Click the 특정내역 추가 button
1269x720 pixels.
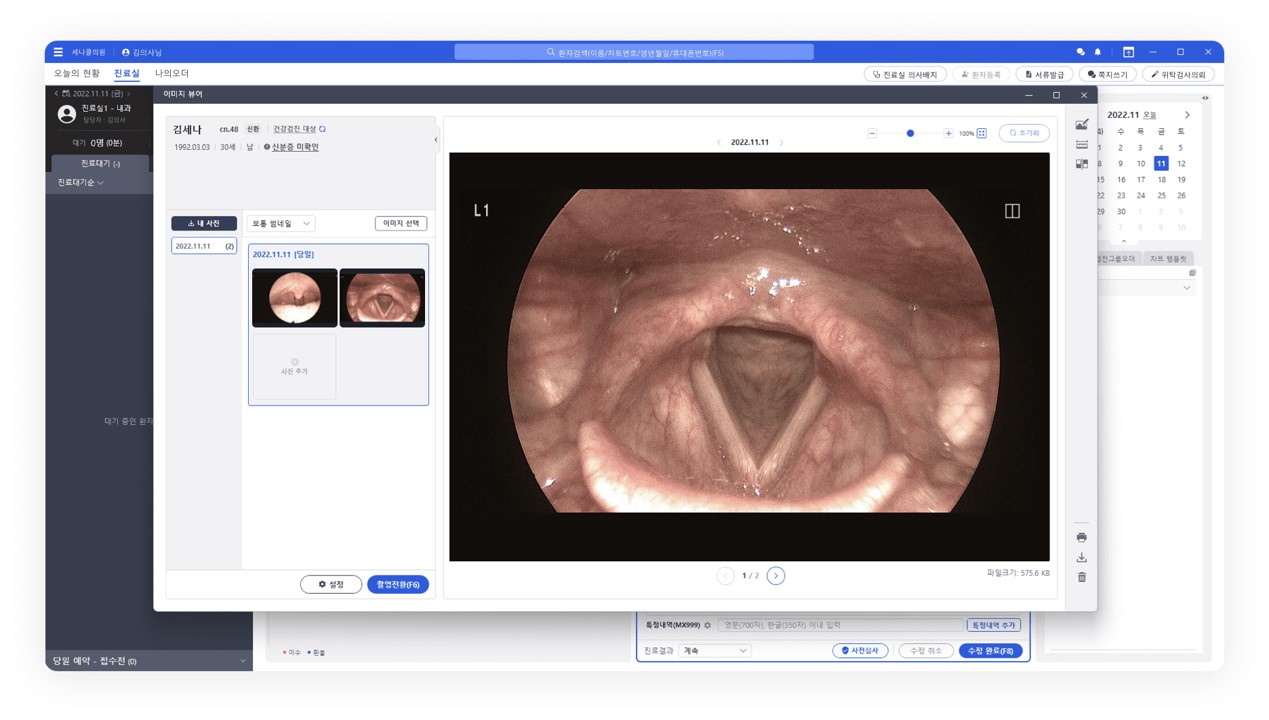(993, 625)
